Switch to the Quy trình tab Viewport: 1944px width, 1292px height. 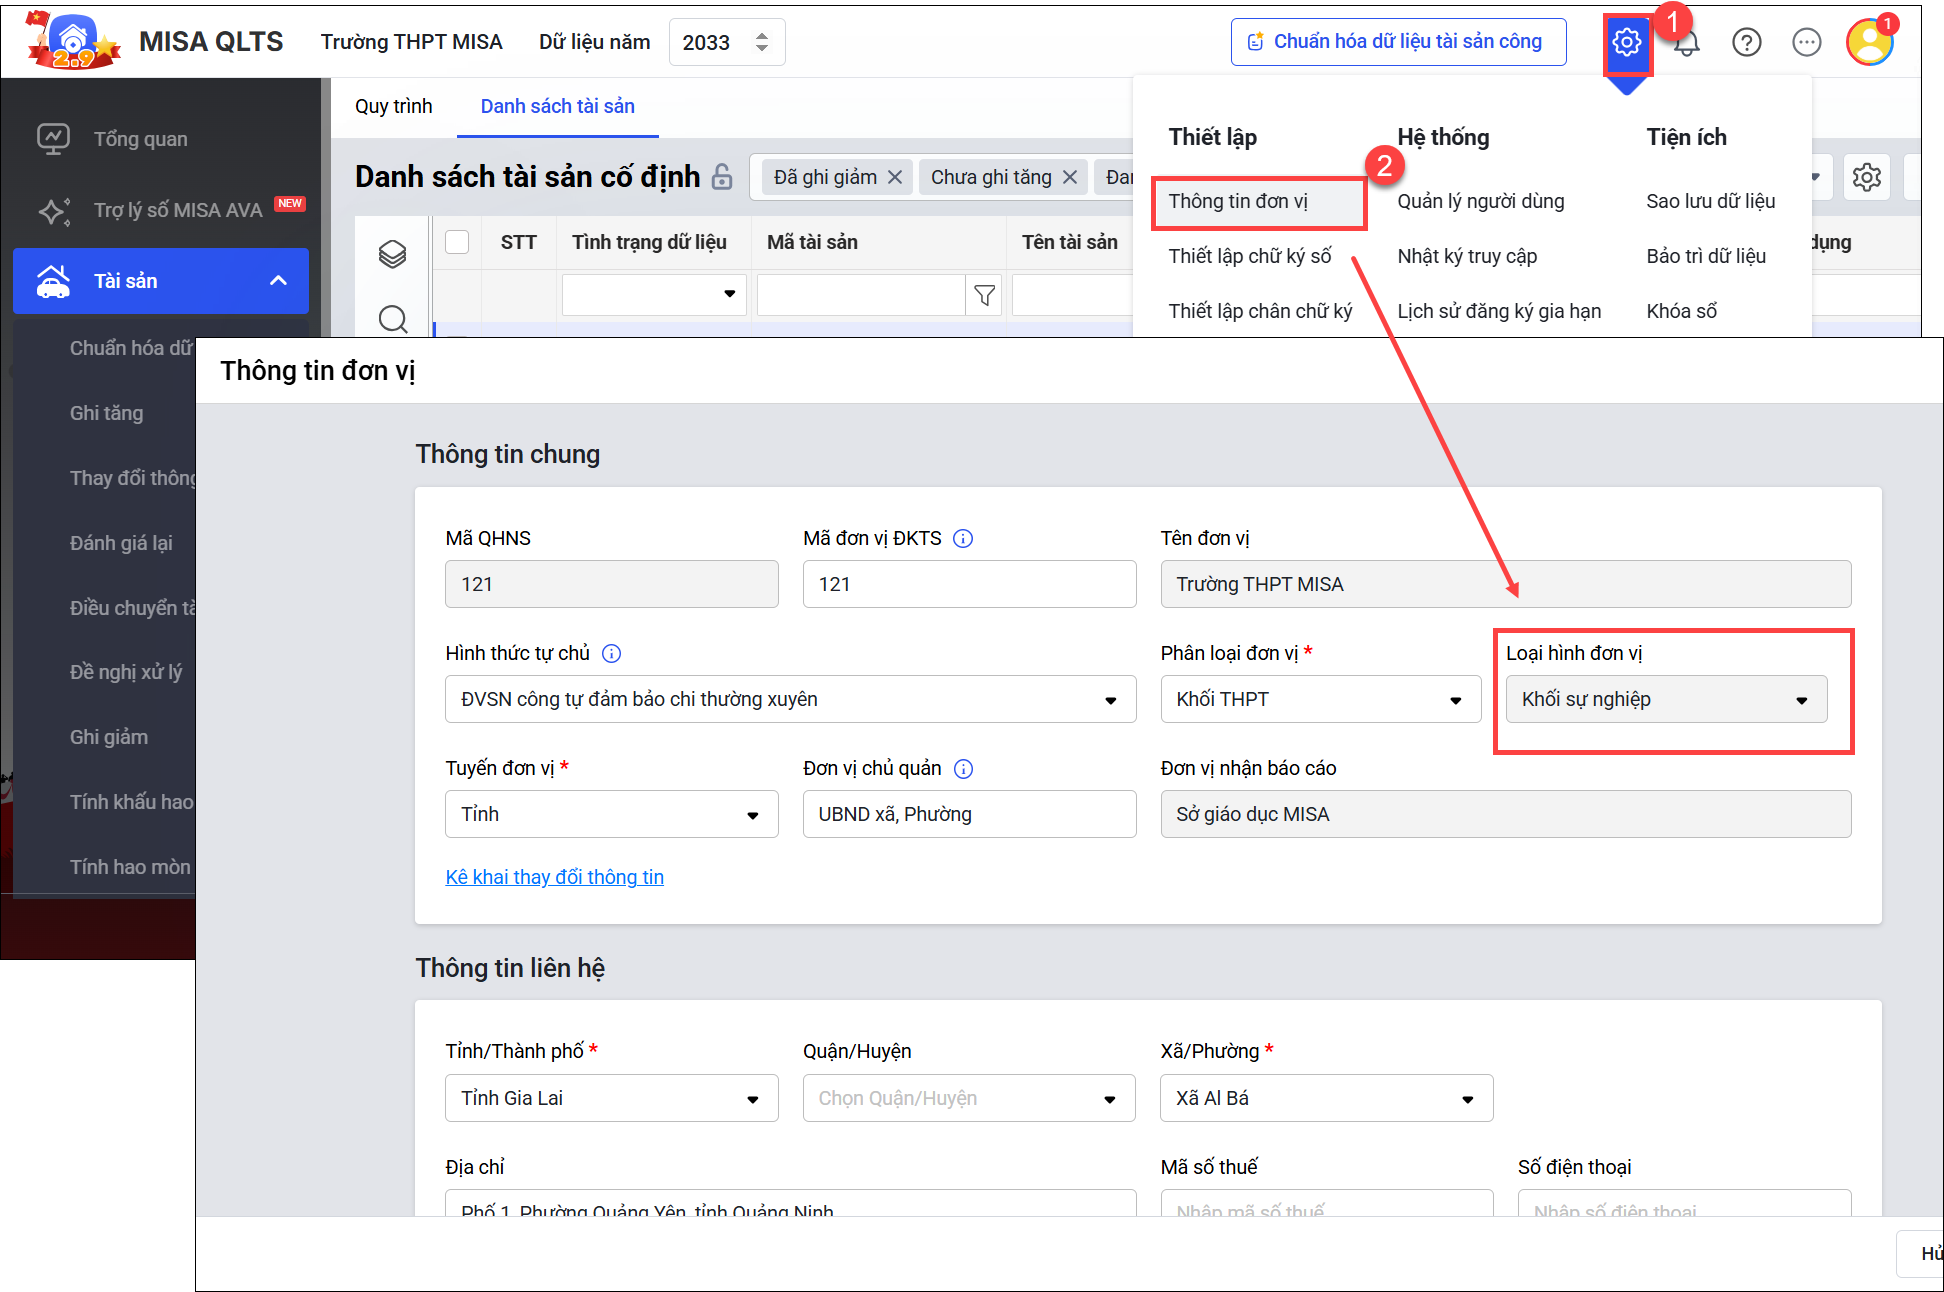click(x=394, y=106)
